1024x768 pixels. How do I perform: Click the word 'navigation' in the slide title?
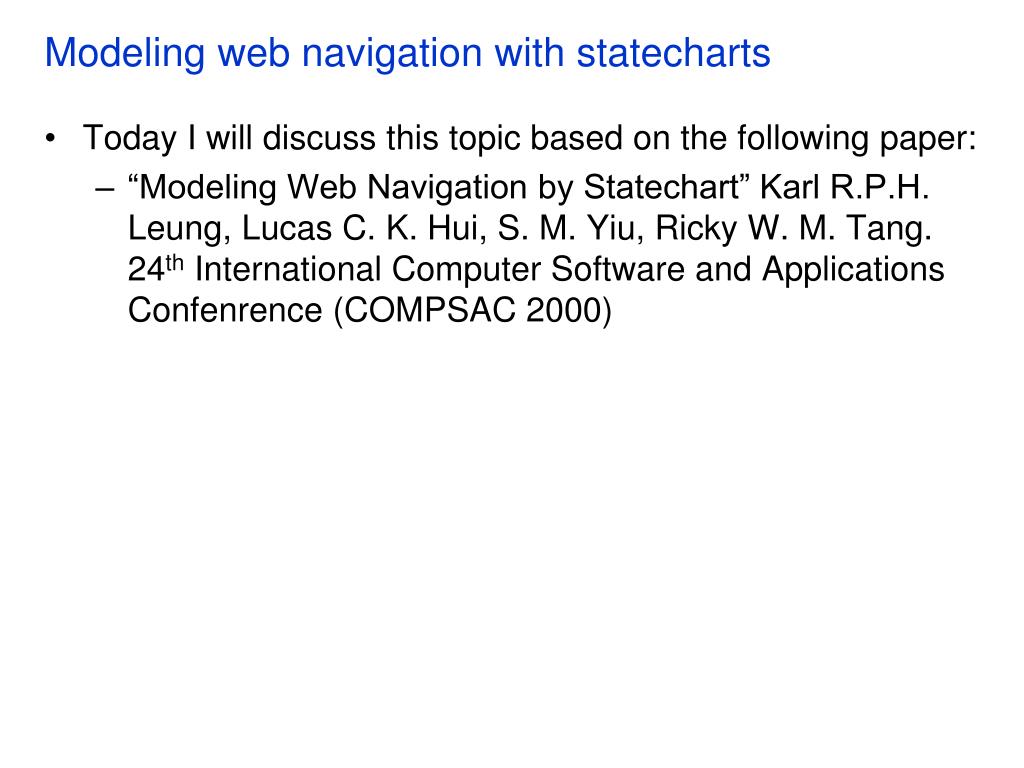391,55
